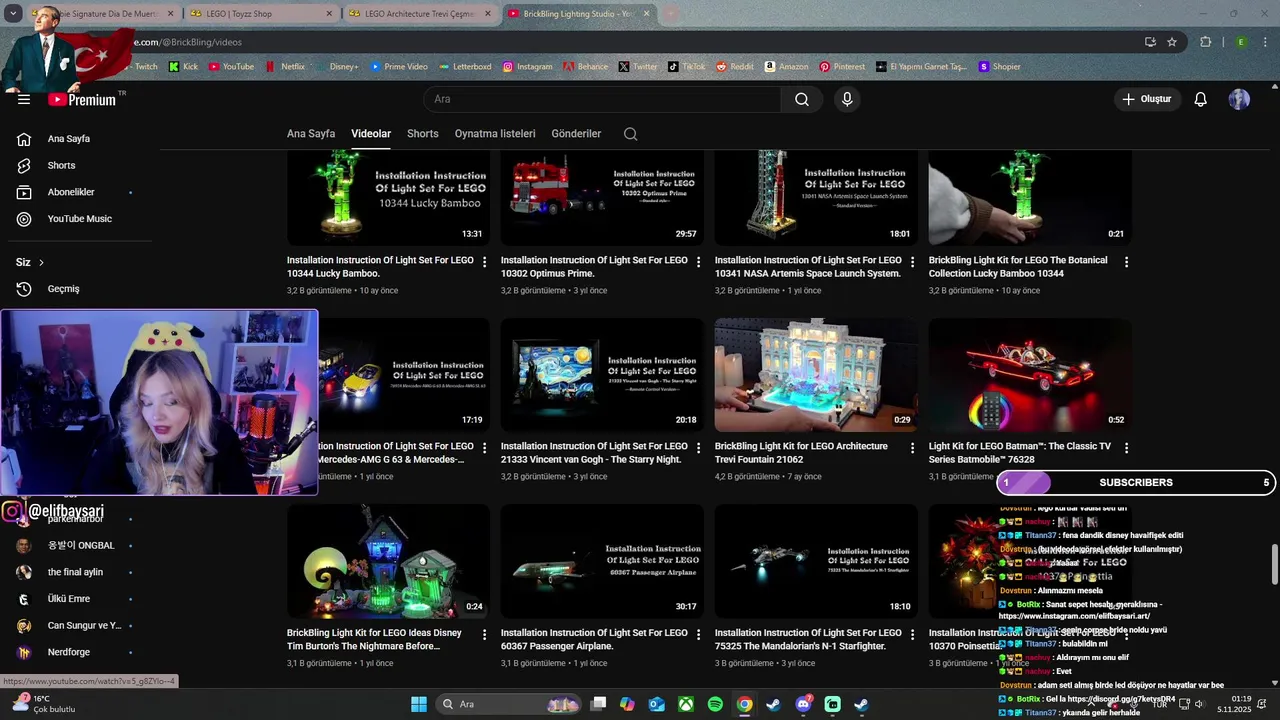The height and width of the screenshot is (720, 1280).
Task: Click the search magnifier button
Action: pos(802,99)
